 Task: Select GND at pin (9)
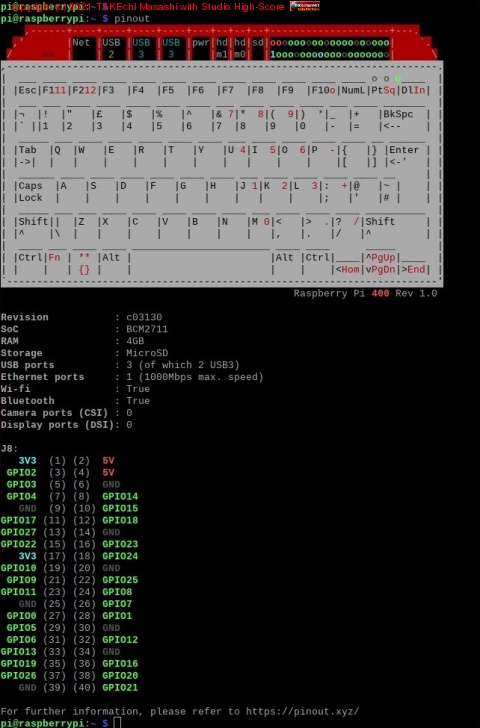pos(27,508)
